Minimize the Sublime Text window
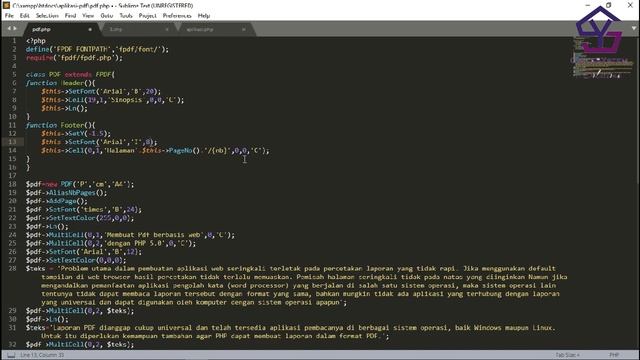The height and width of the screenshot is (360, 640). (588, 5)
